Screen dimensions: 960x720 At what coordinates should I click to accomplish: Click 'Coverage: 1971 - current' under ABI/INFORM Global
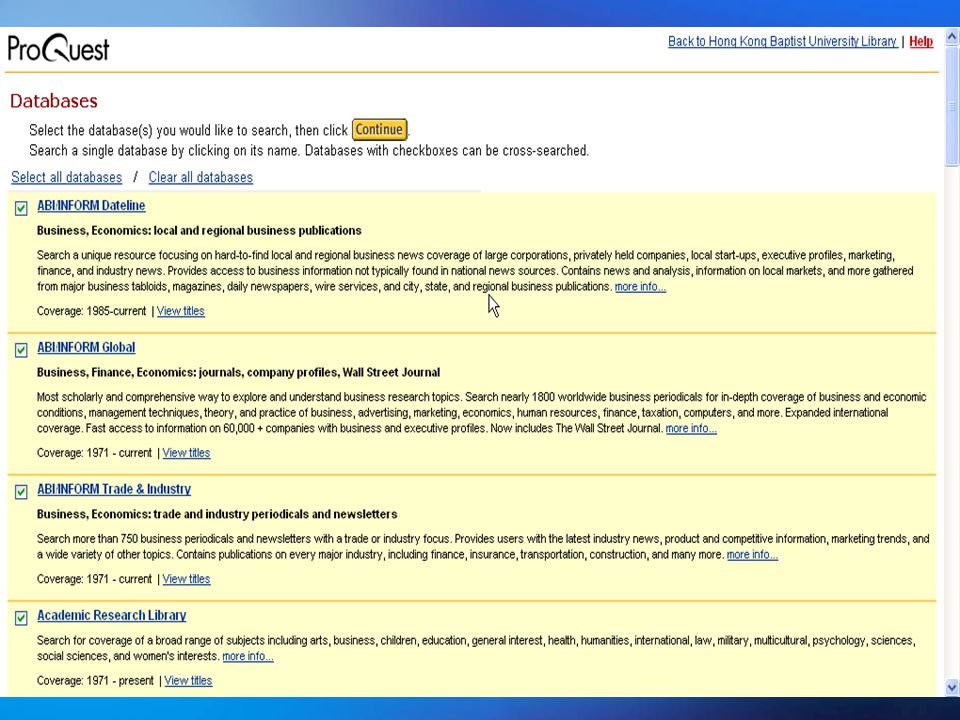coord(94,453)
